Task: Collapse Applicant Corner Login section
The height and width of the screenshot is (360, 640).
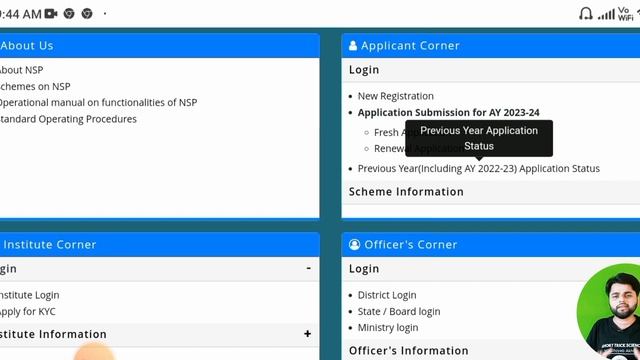Action: [x=491, y=70]
